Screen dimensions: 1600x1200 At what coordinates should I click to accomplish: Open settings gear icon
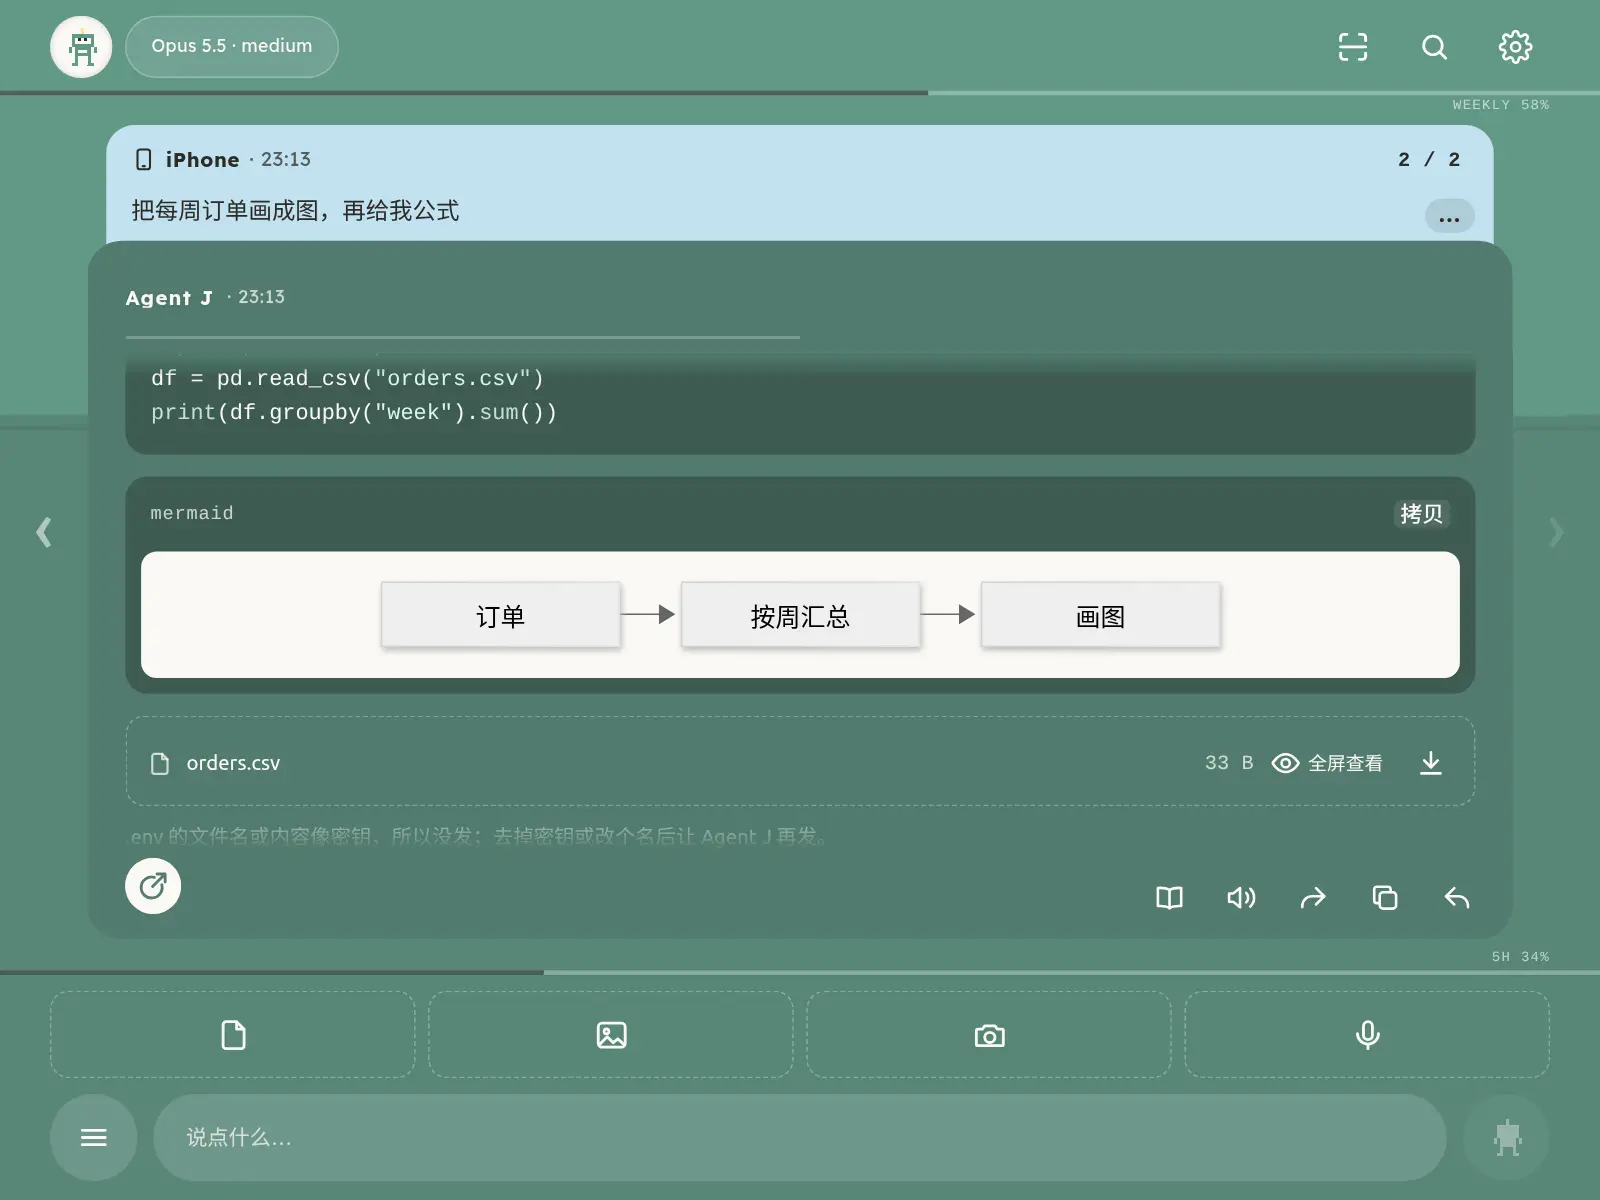1515,47
